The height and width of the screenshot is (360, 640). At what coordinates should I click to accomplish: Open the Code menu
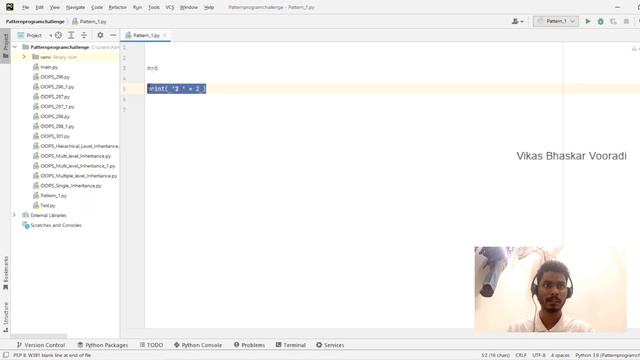point(97,7)
